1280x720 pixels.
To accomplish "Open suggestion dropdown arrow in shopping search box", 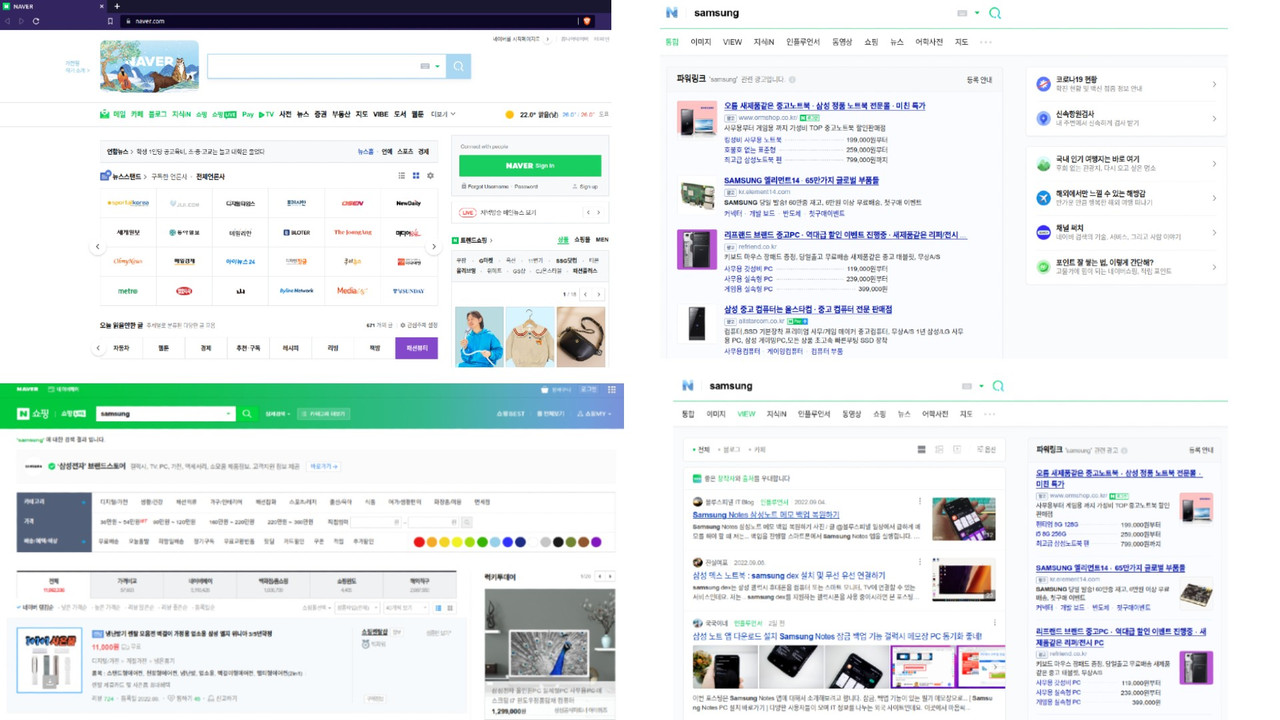I will (229, 413).
